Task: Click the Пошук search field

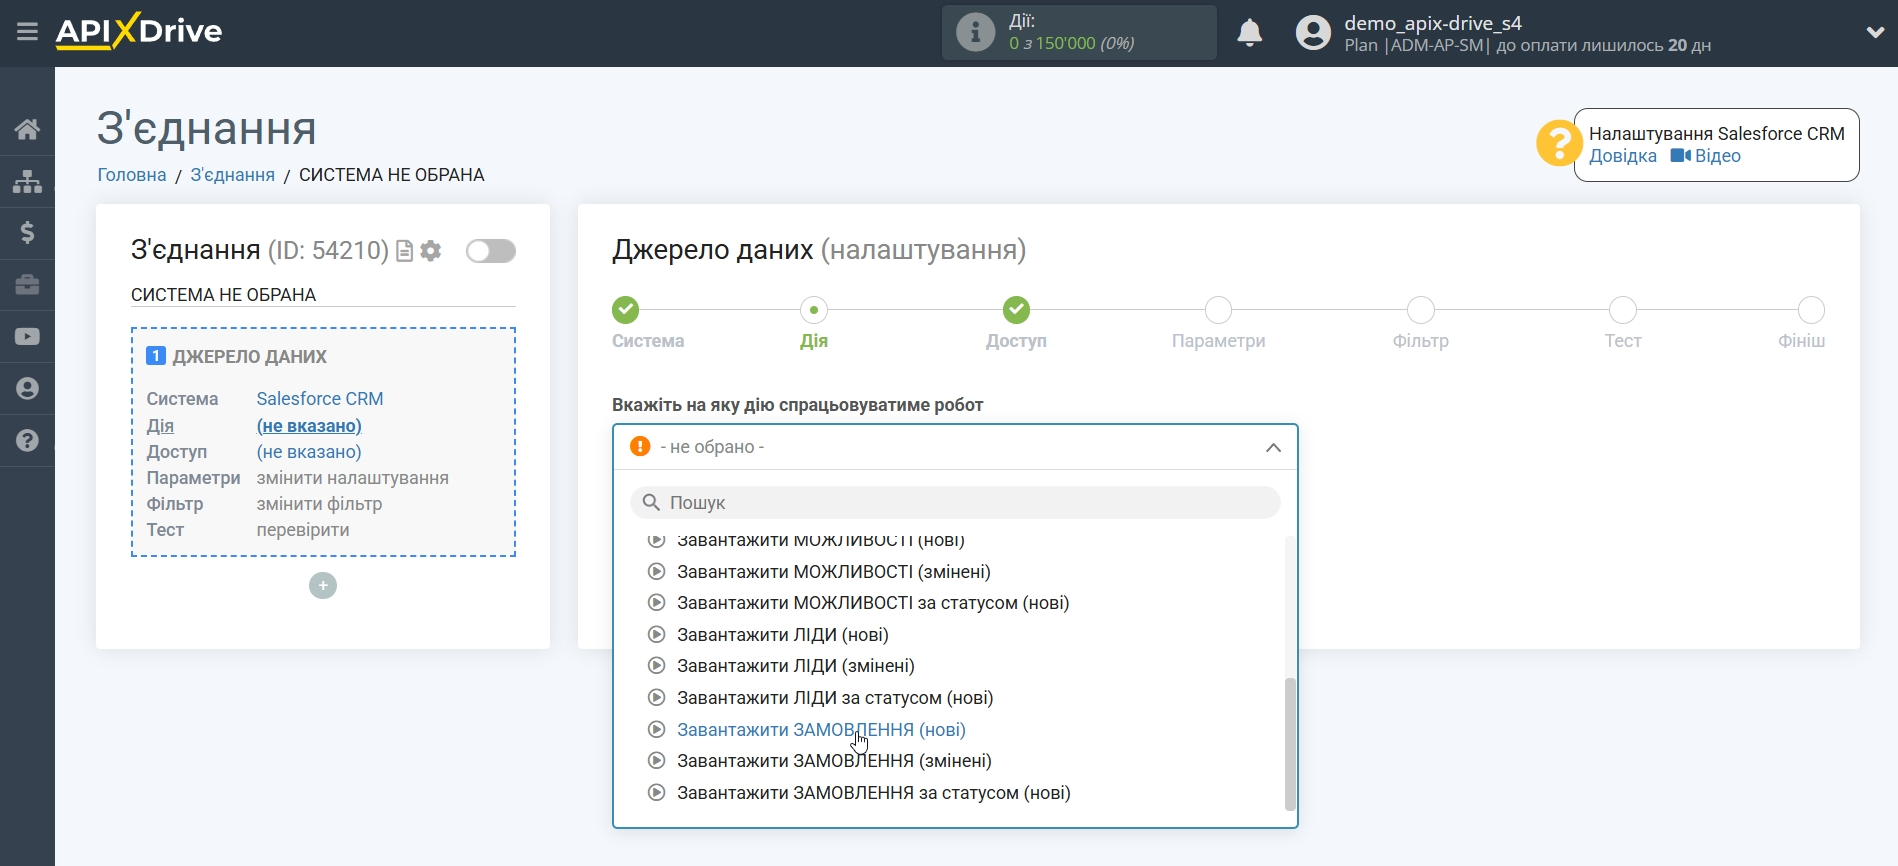Action: coord(955,502)
